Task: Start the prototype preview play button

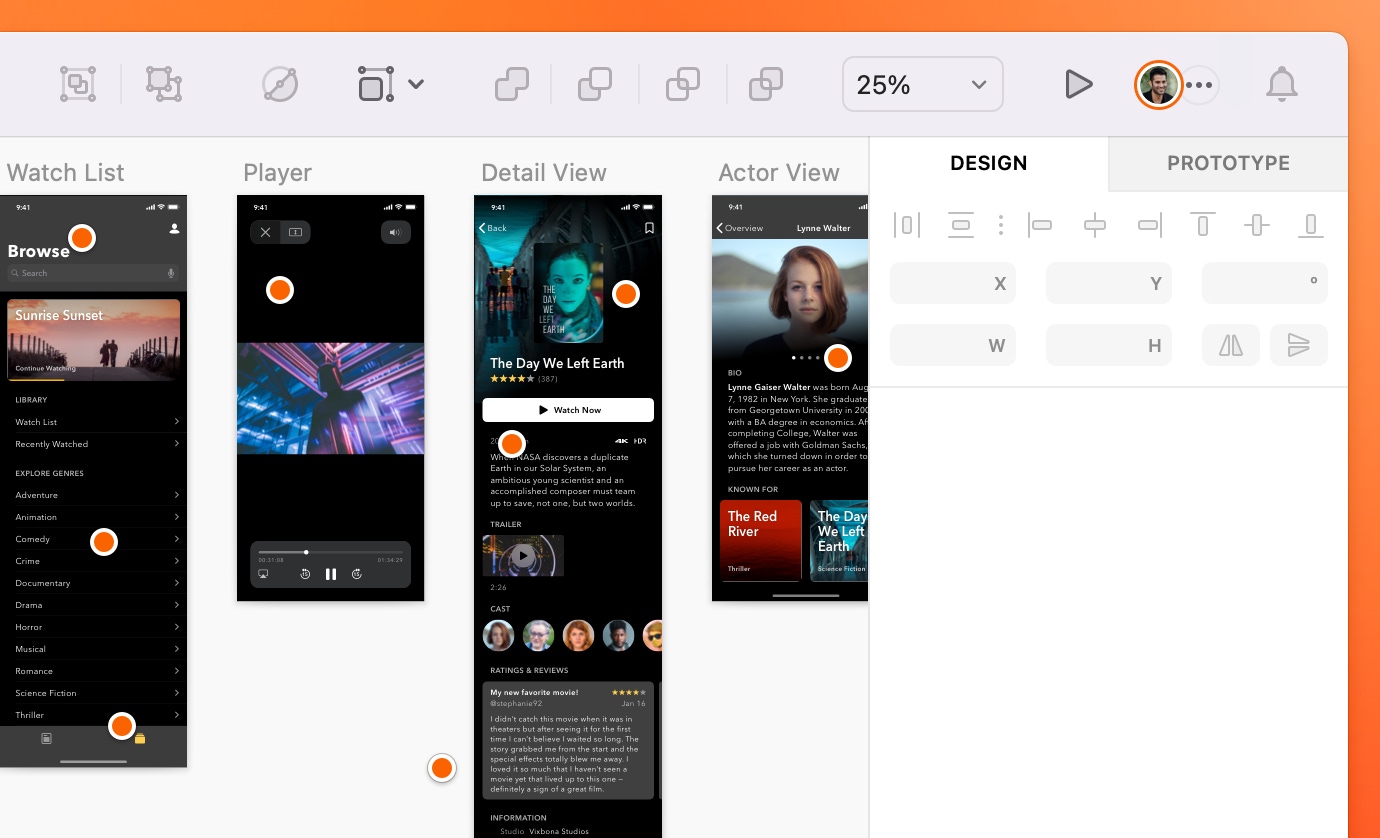Action: click(1078, 85)
